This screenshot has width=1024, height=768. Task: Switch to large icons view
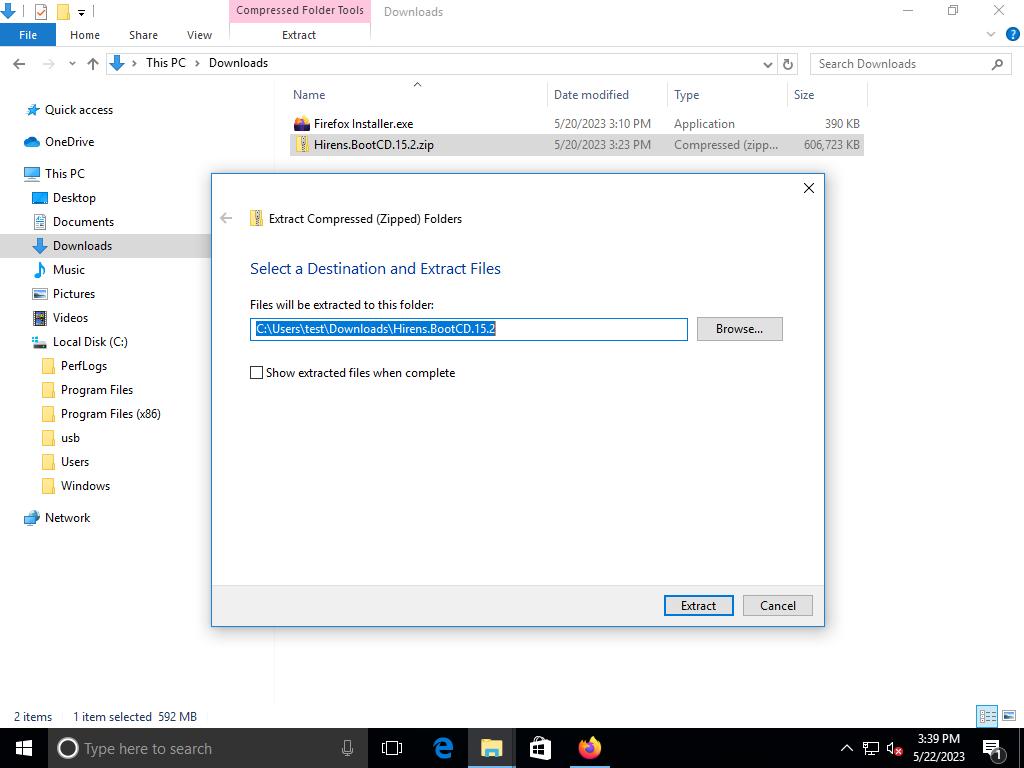tap(1008, 716)
